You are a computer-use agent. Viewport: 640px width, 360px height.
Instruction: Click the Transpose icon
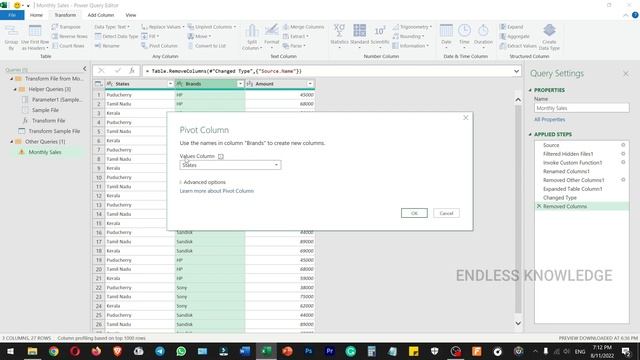coord(55,27)
